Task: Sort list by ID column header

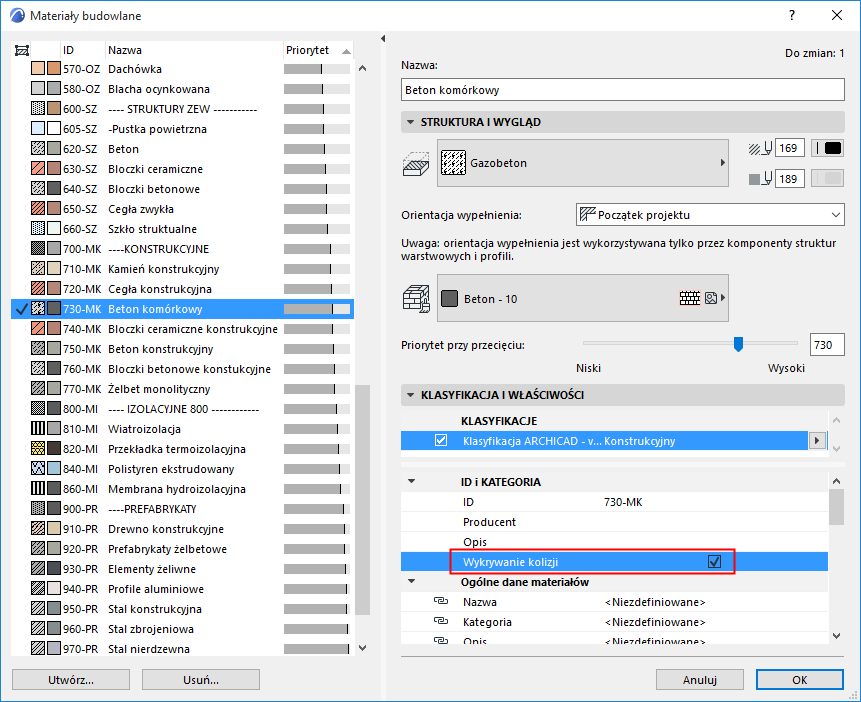Action: (82, 50)
